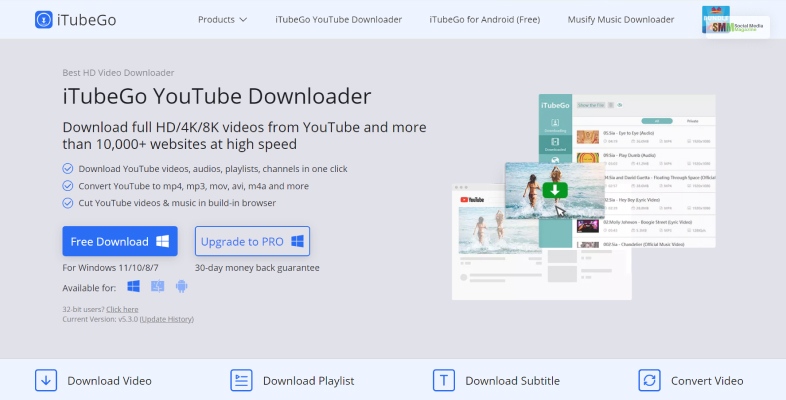
Task: Click the checkmark beside Convert YouTube to mp4
Action: click(68, 185)
